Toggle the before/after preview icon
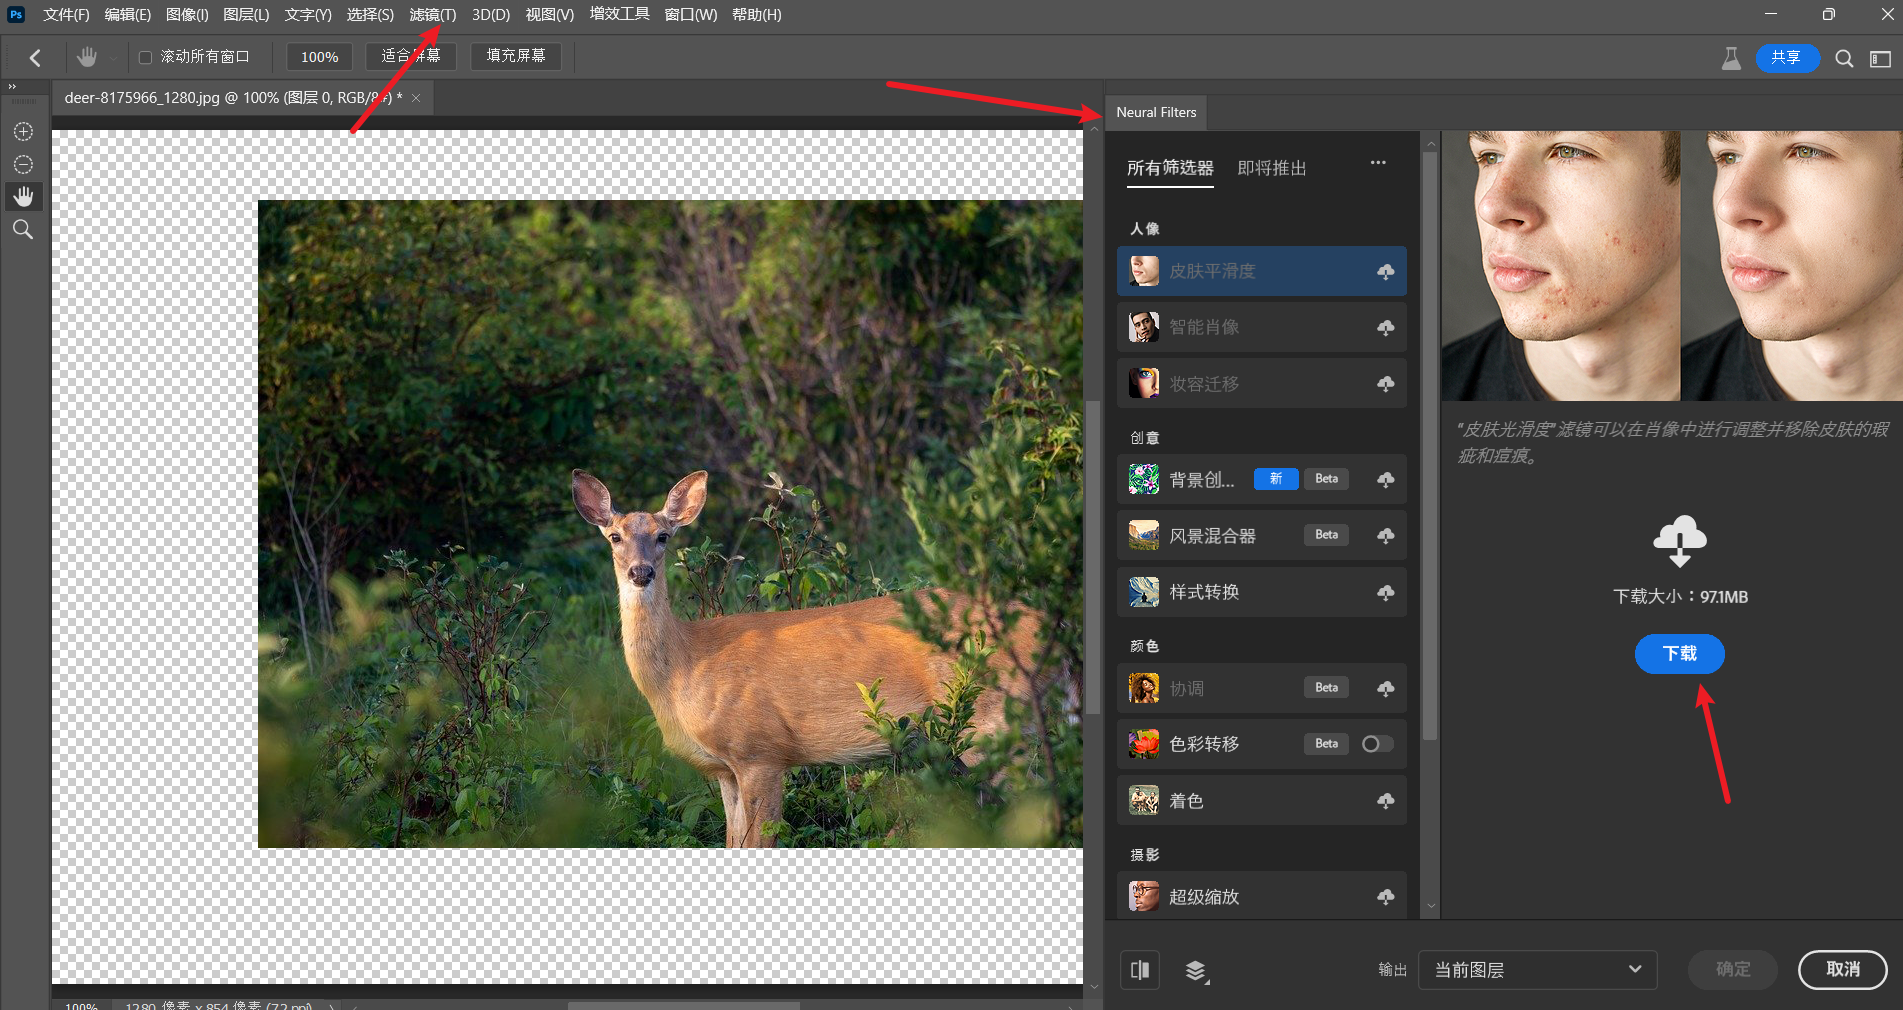 coord(1140,970)
